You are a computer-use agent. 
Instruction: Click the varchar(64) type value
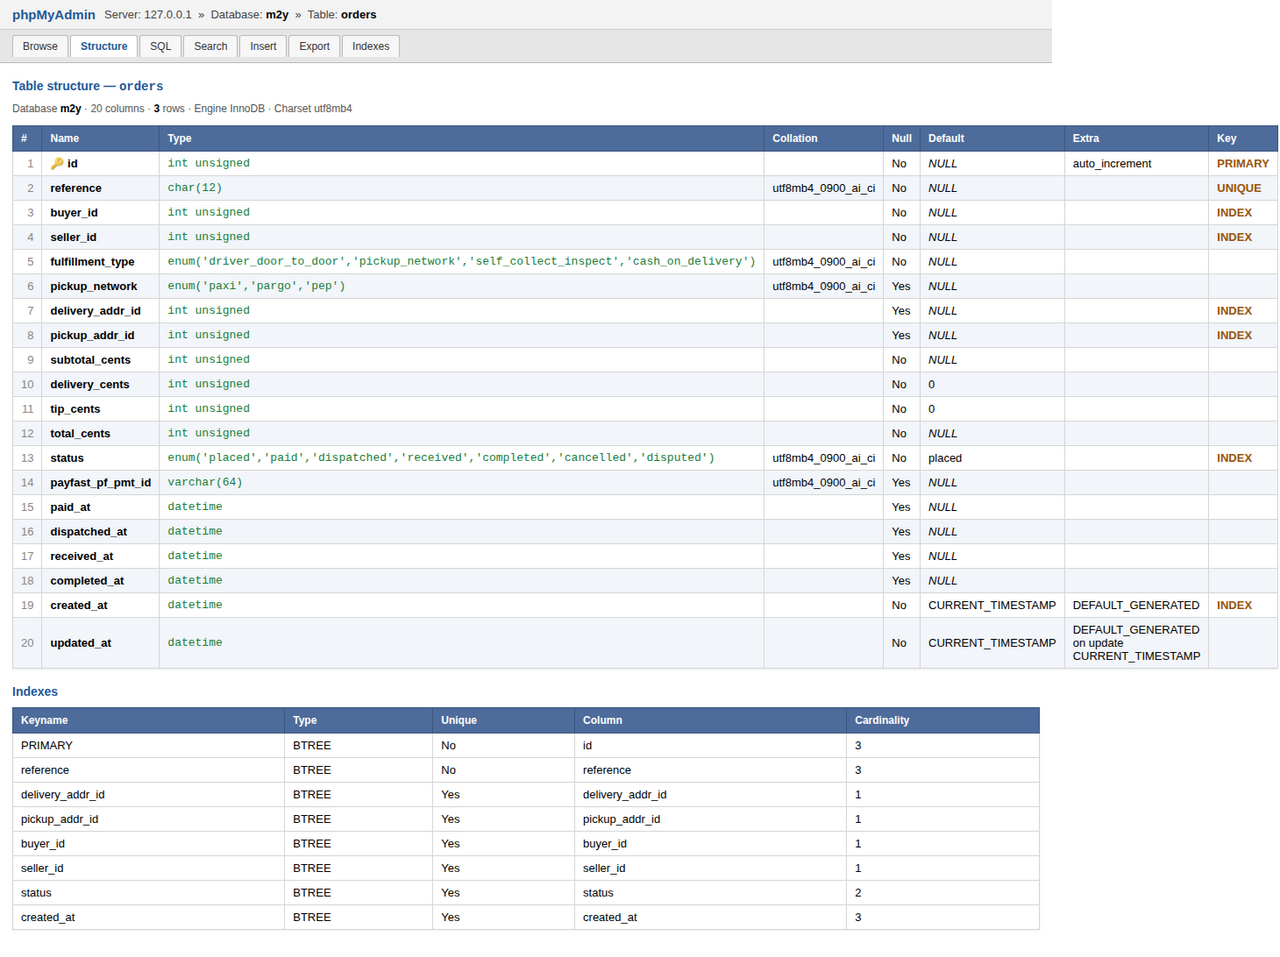click(x=205, y=483)
